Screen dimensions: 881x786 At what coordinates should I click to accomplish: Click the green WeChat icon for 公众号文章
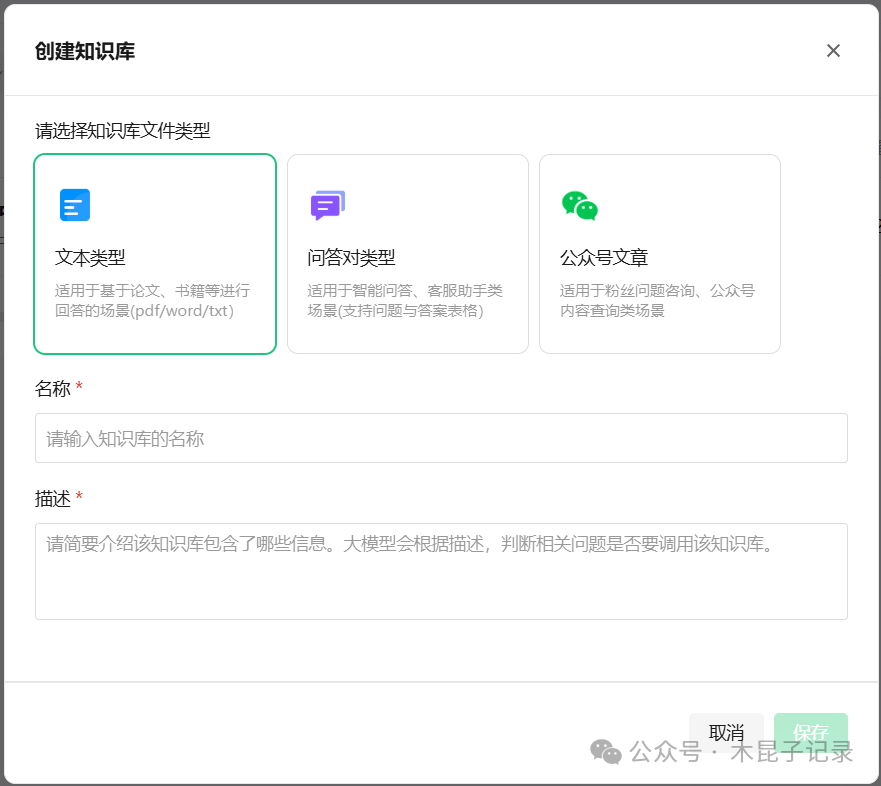pos(578,204)
